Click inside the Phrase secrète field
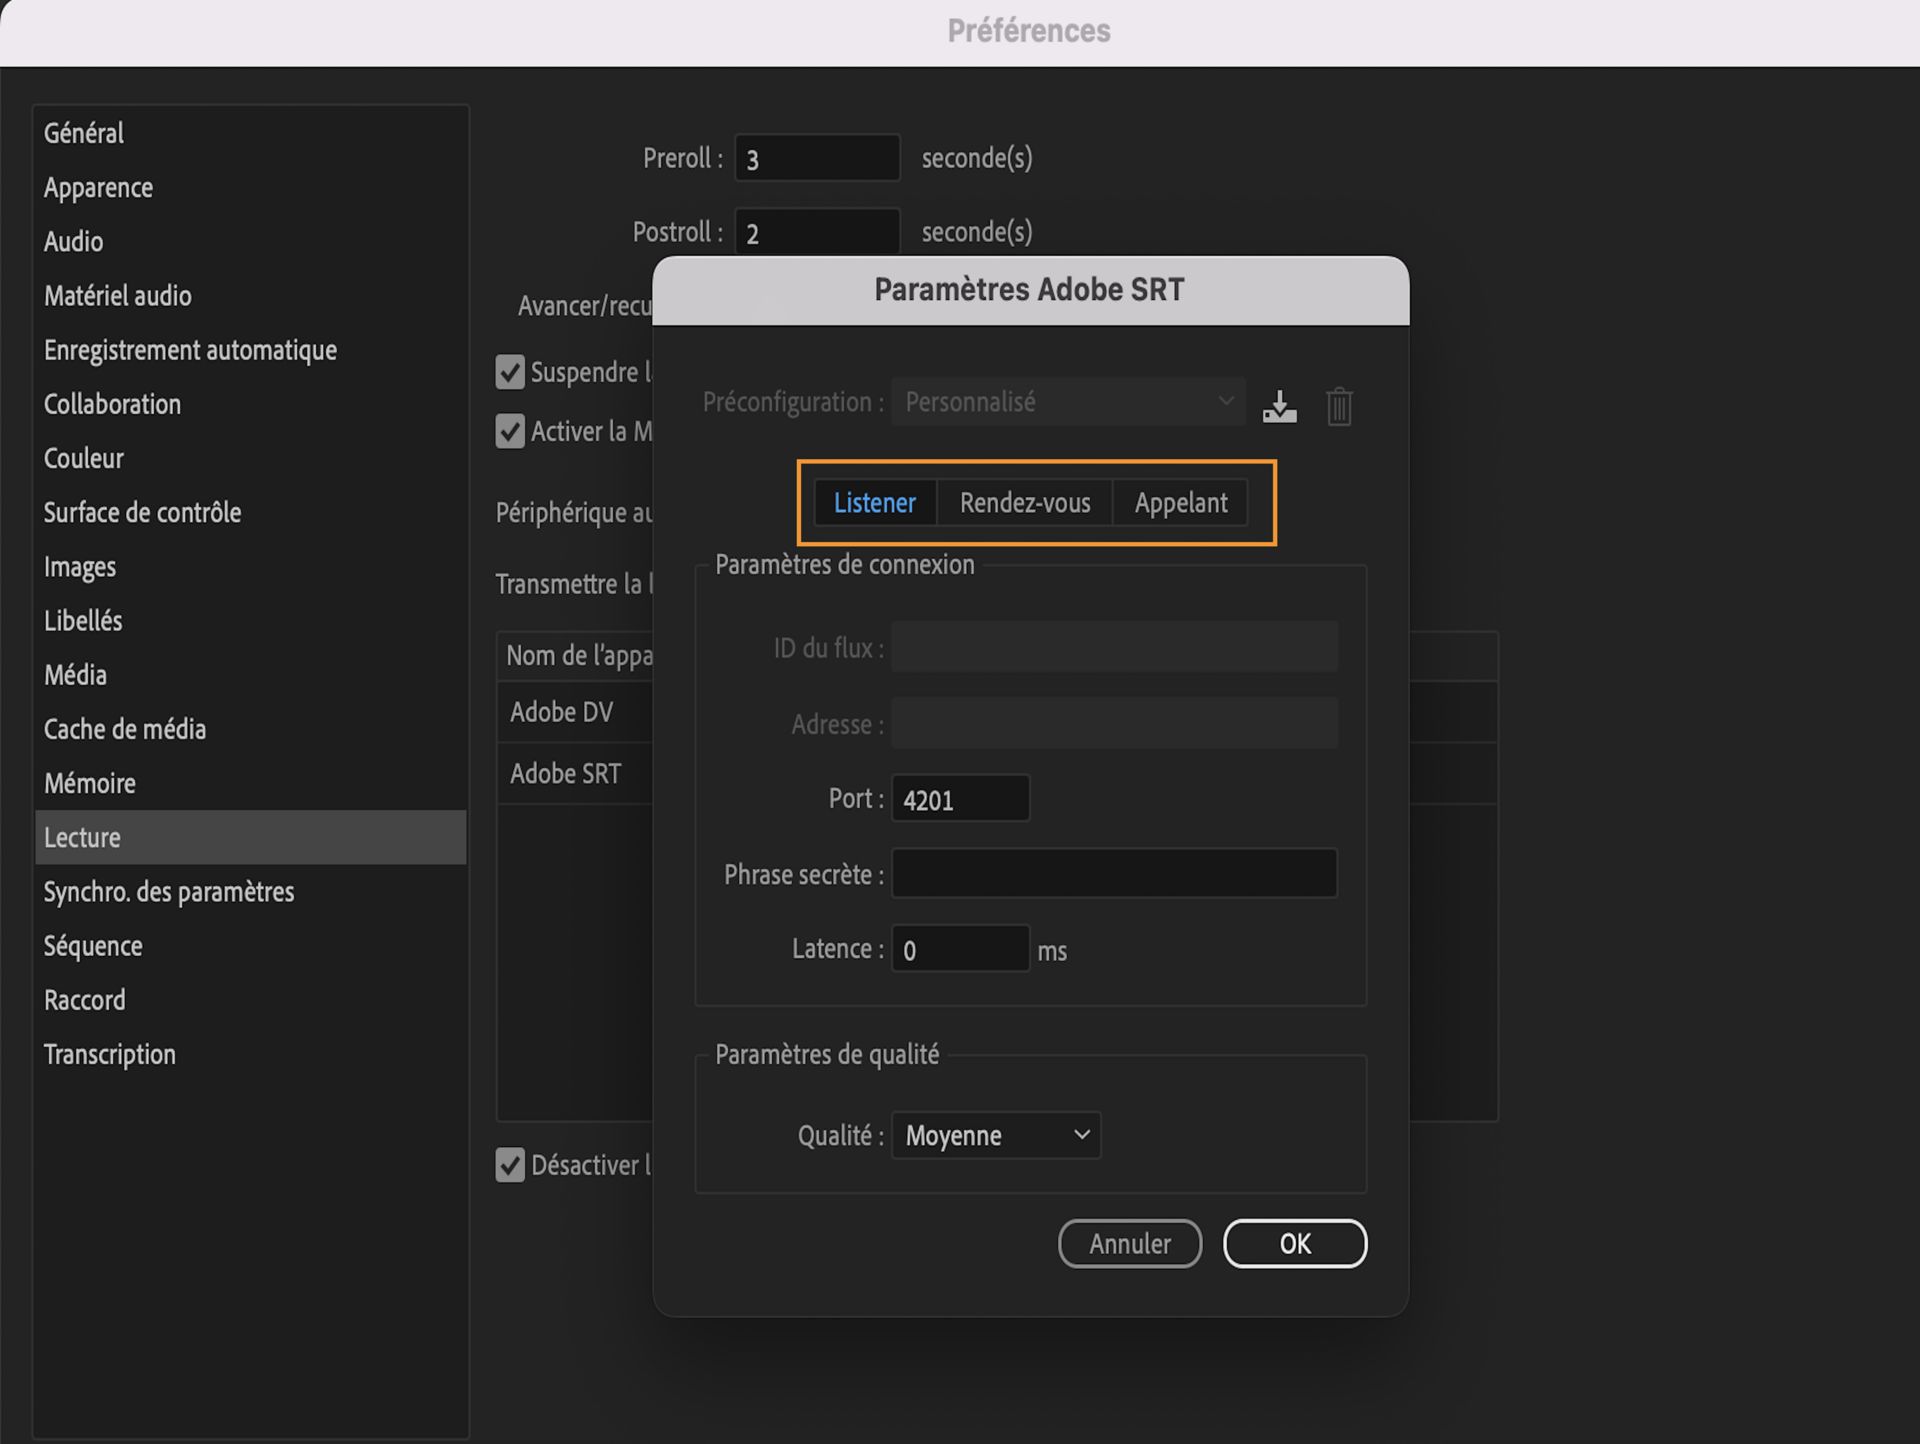 [x=1113, y=873]
